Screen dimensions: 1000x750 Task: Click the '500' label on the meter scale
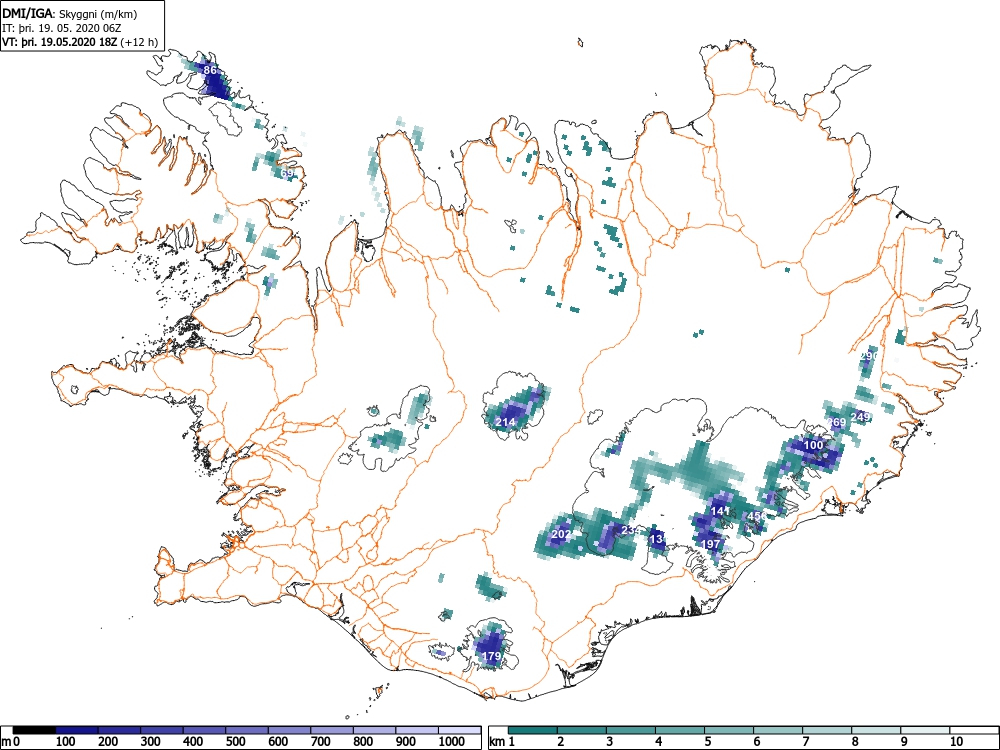coord(236,742)
